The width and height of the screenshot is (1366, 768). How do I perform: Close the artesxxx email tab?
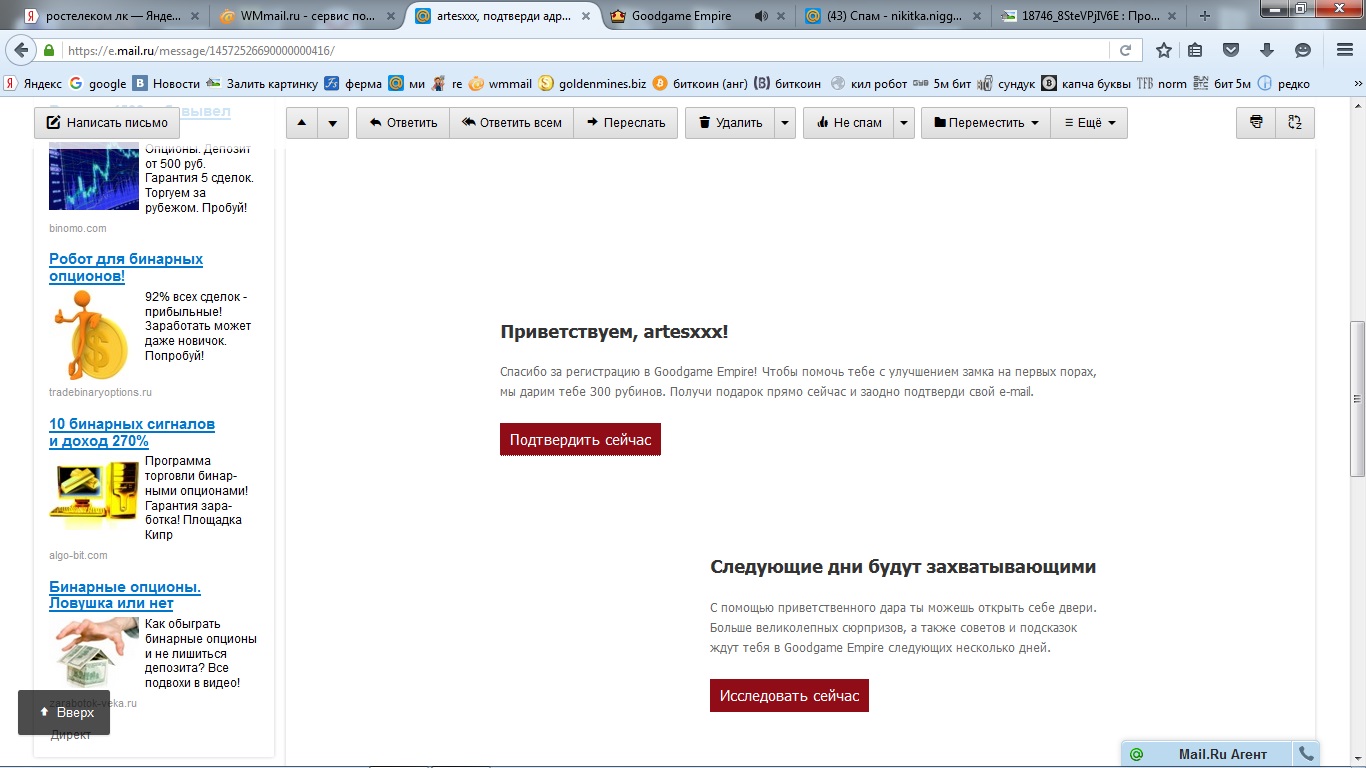coord(587,16)
